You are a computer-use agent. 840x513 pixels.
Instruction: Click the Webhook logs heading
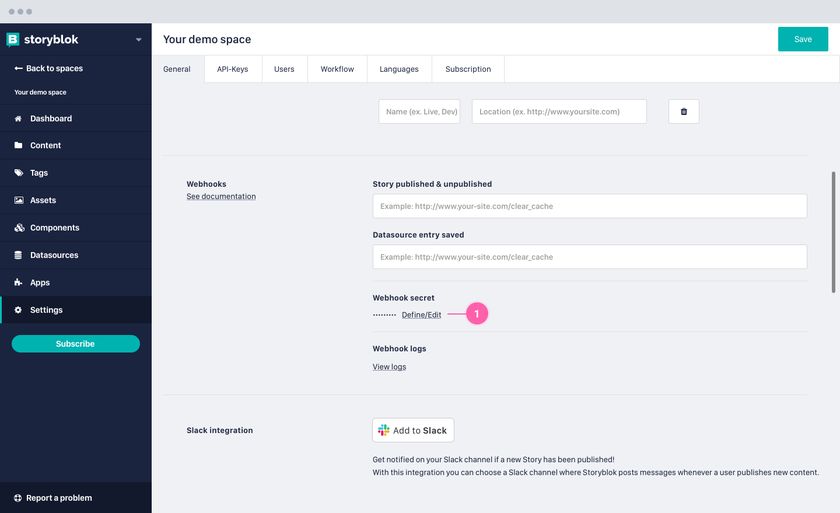399,349
